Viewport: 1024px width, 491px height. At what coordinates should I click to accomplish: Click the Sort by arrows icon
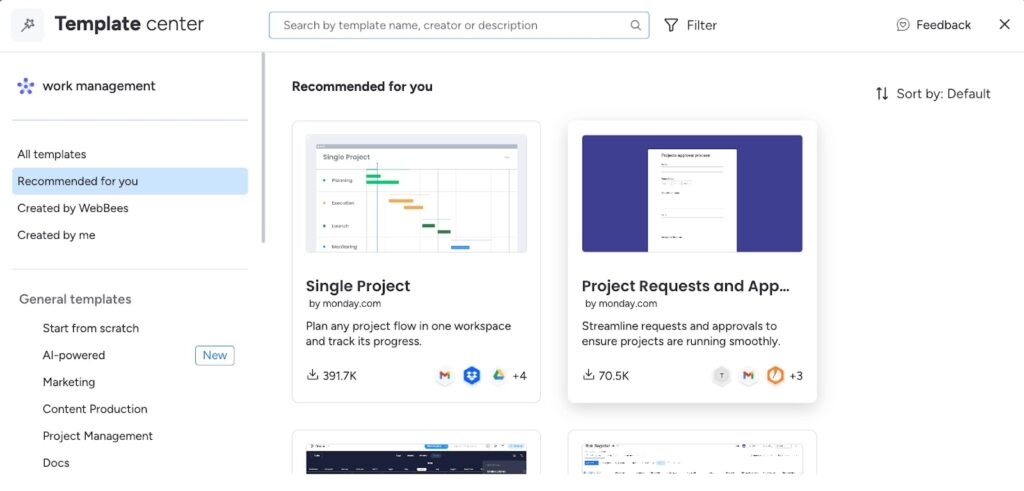tap(882, 93)
